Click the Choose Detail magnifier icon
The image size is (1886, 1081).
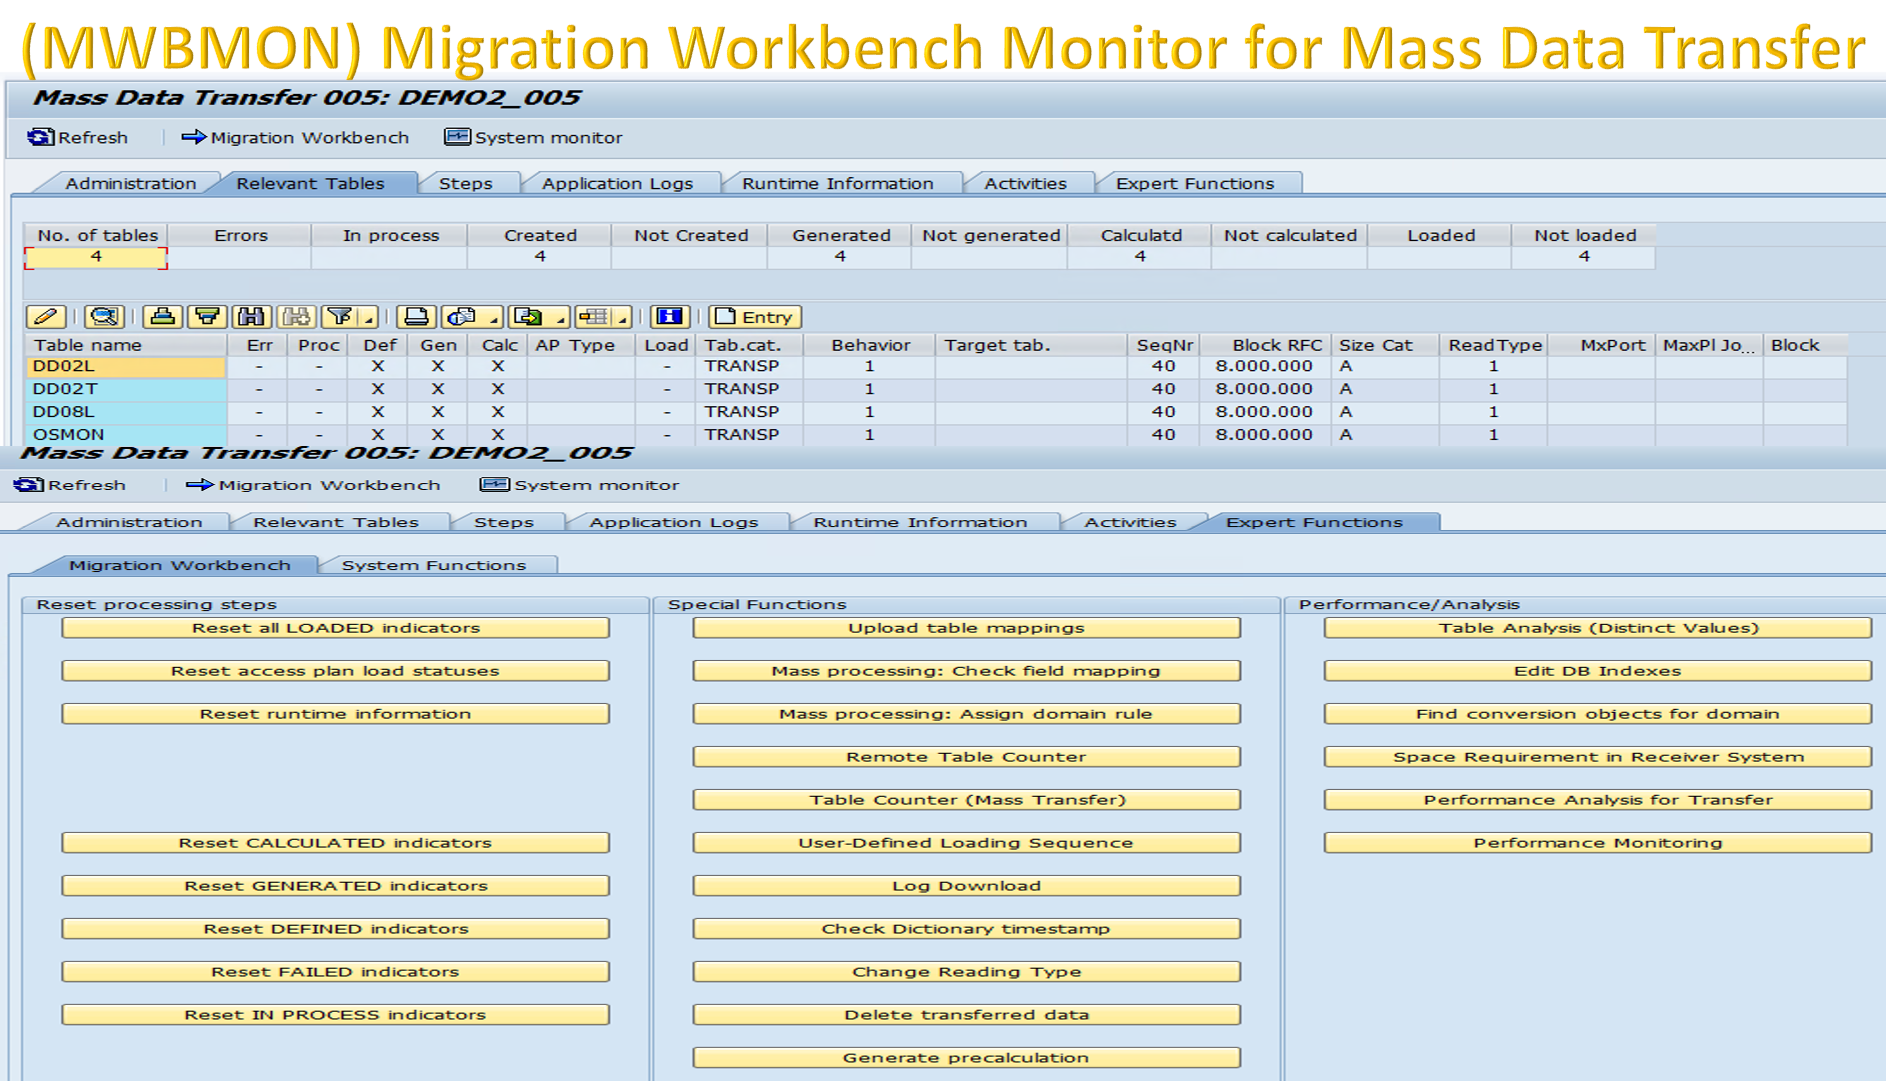(105, 317)
